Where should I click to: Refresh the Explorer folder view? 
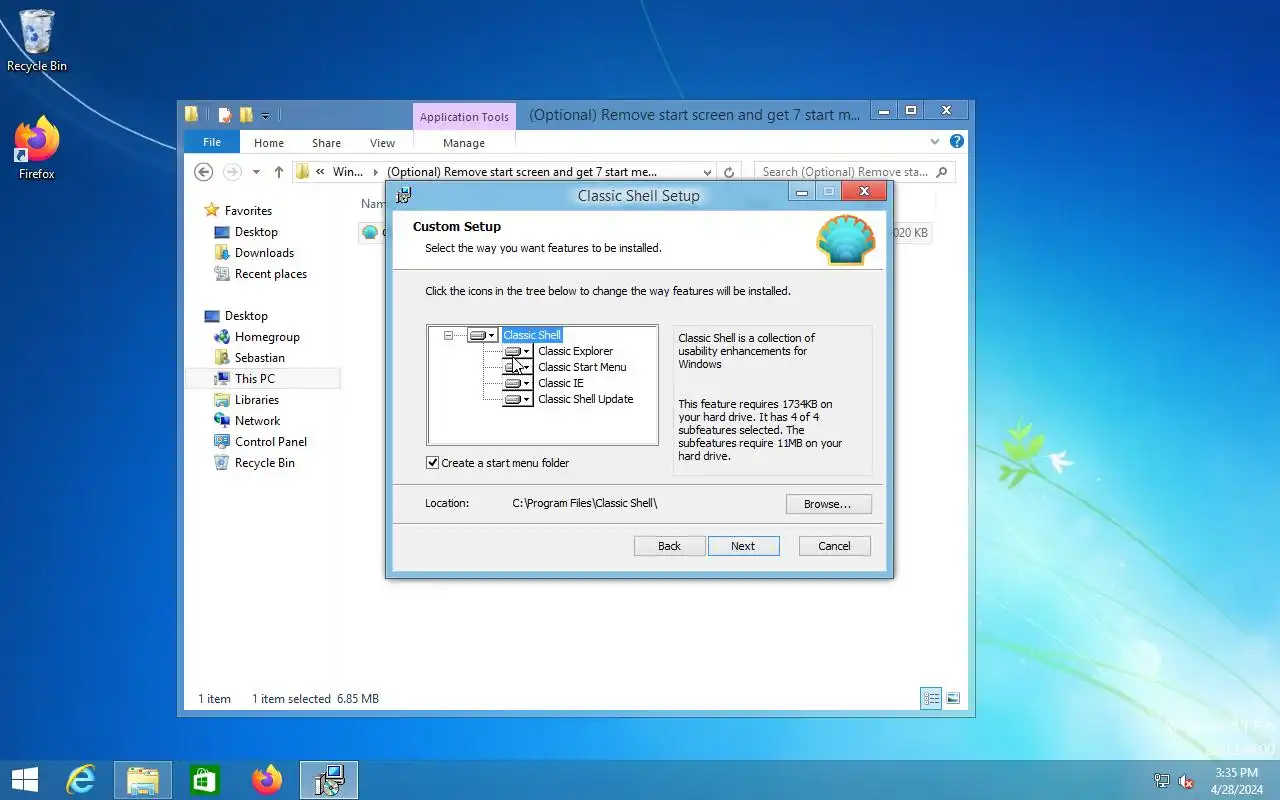(x=729, y=172)
